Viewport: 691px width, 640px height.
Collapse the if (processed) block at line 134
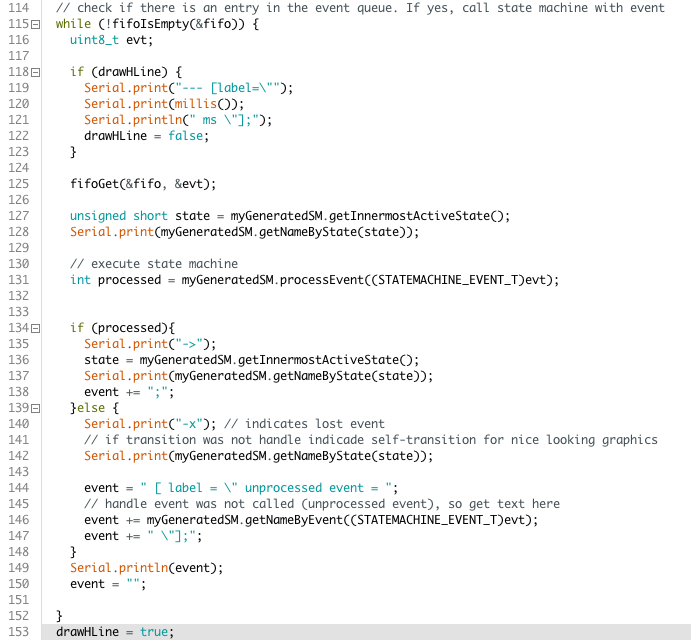(x=35, y=328)
